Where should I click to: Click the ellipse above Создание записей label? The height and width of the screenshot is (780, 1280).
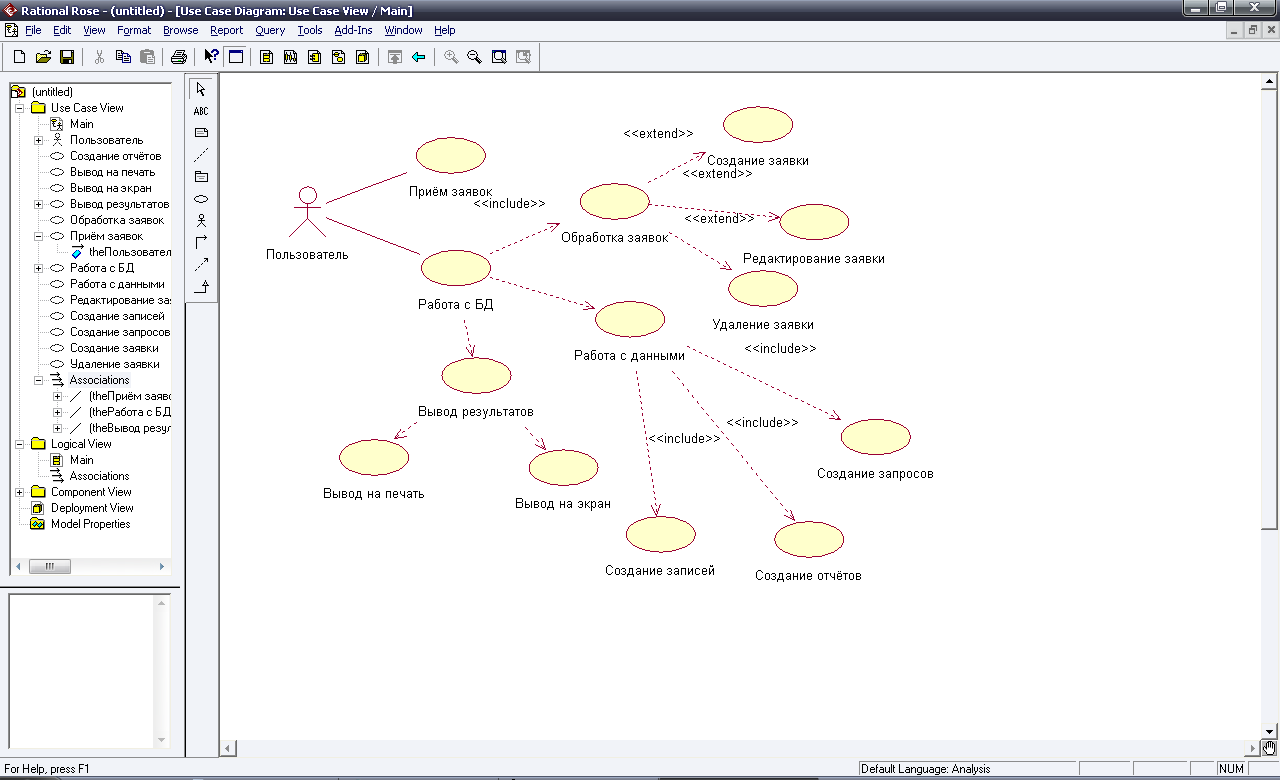660,534
